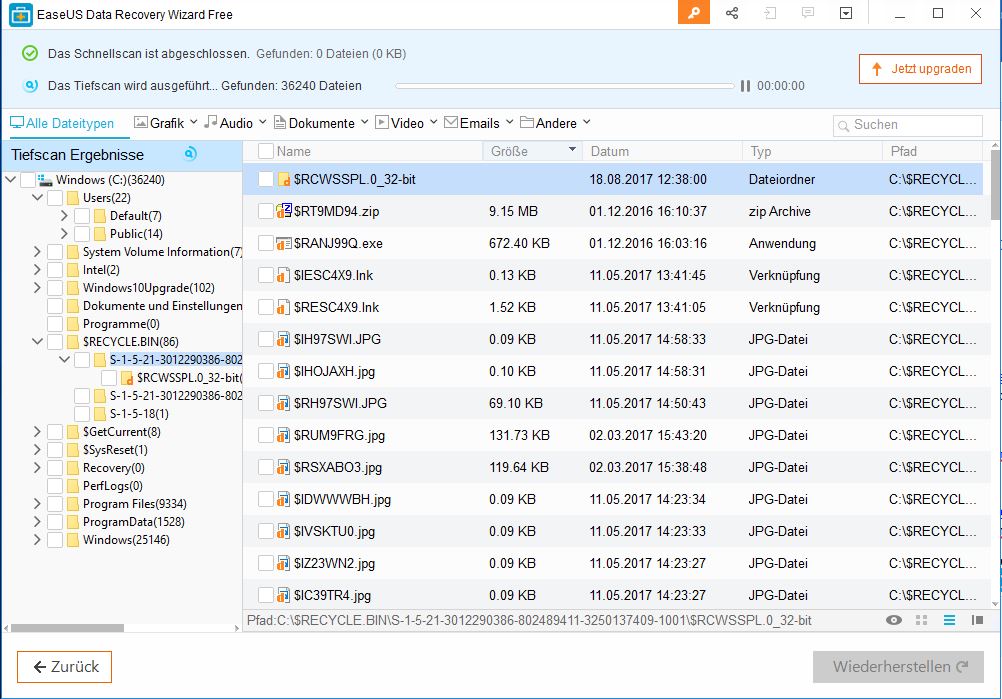Screen dimensions: 1002x699
Task: Open the Dokumente filter dropdown
Action: (322, 123)
